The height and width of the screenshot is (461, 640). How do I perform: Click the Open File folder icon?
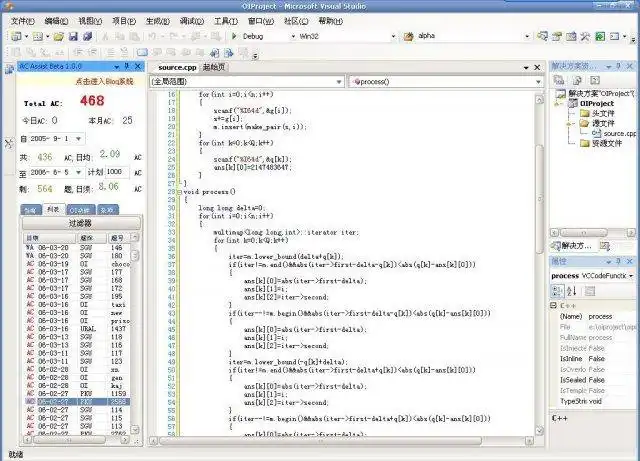[59, 36]
